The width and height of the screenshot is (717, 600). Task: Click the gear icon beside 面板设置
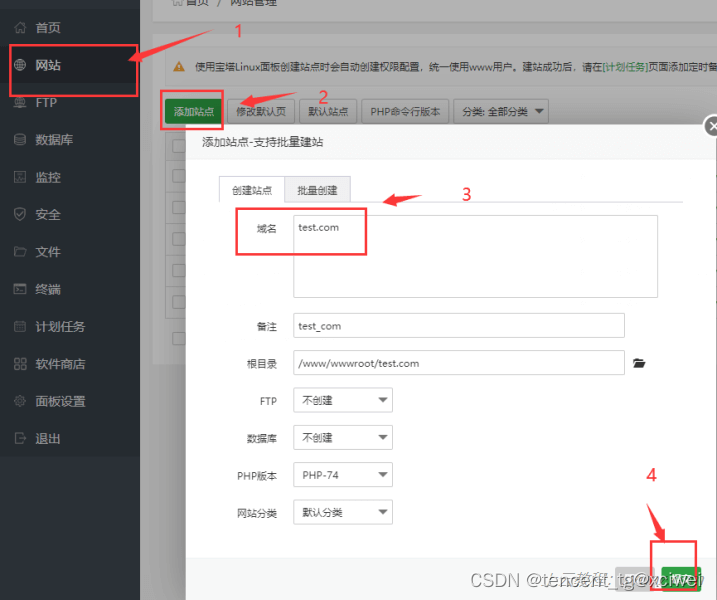point(20,401)
